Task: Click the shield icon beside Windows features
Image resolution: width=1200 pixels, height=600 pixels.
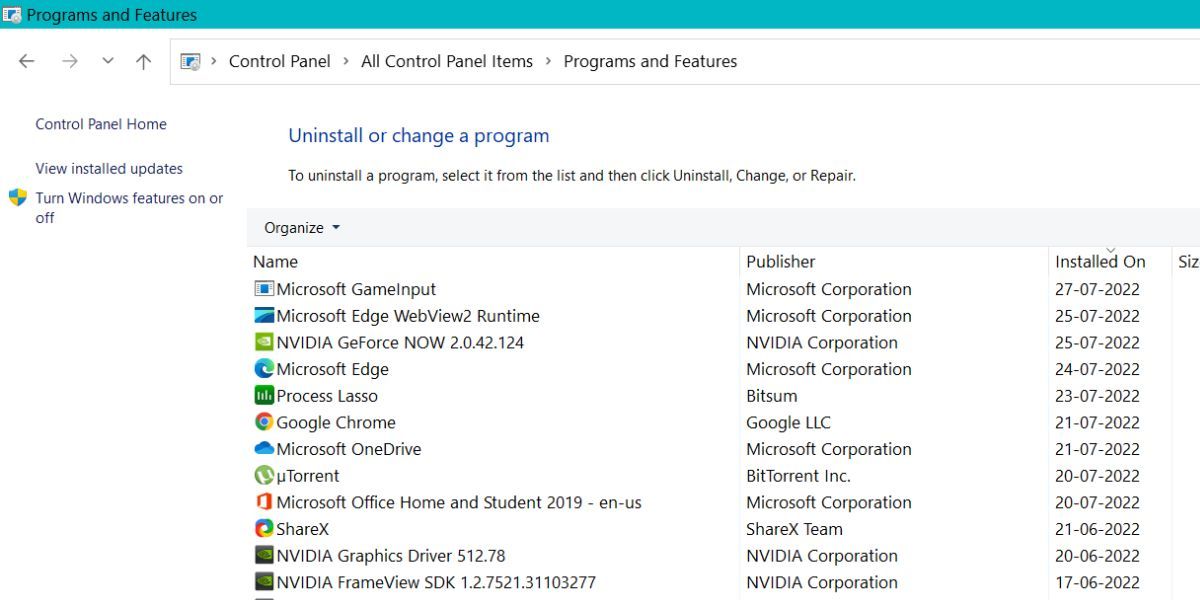Action: pyautogui.click(x=18, y=198)
